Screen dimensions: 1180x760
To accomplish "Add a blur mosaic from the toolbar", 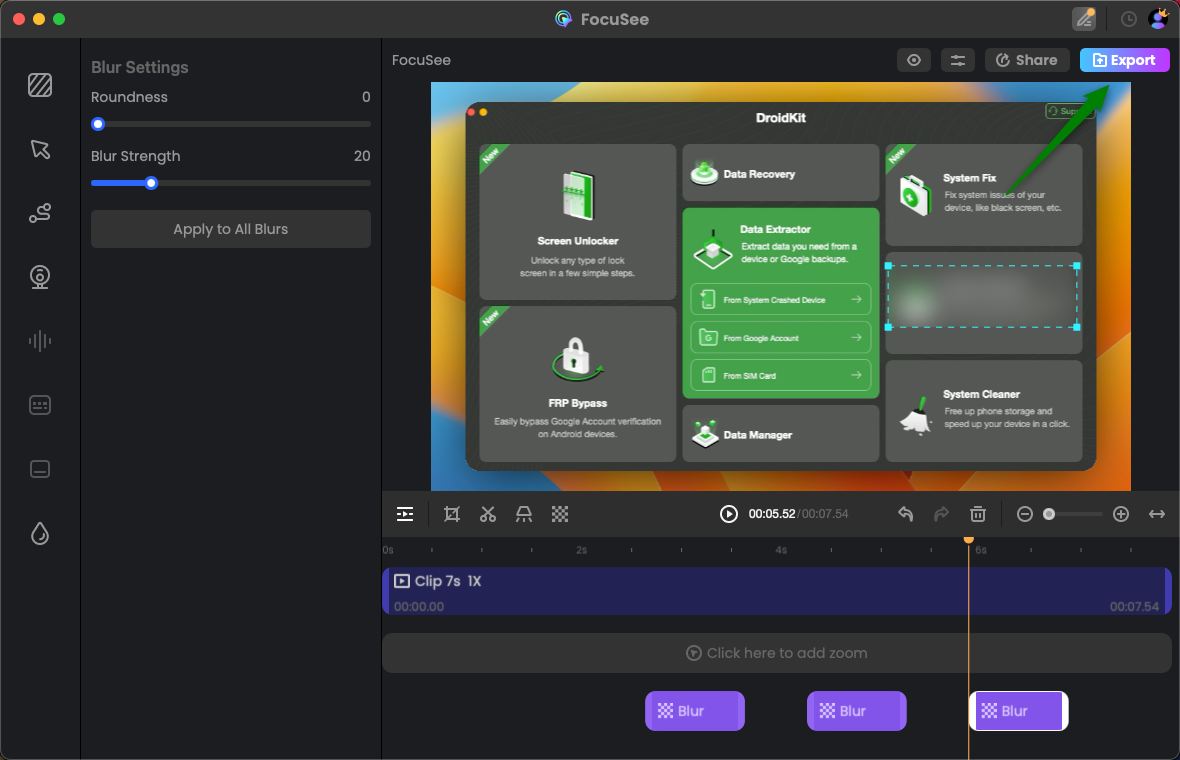I will (x=560, y=514).
